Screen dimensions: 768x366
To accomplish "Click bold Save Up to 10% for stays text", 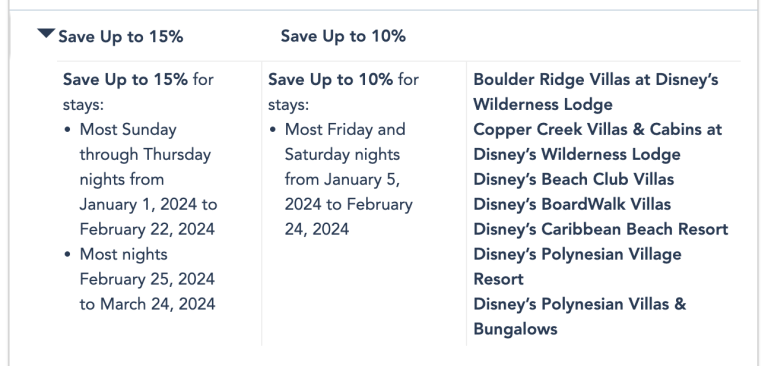I will 330,79.
